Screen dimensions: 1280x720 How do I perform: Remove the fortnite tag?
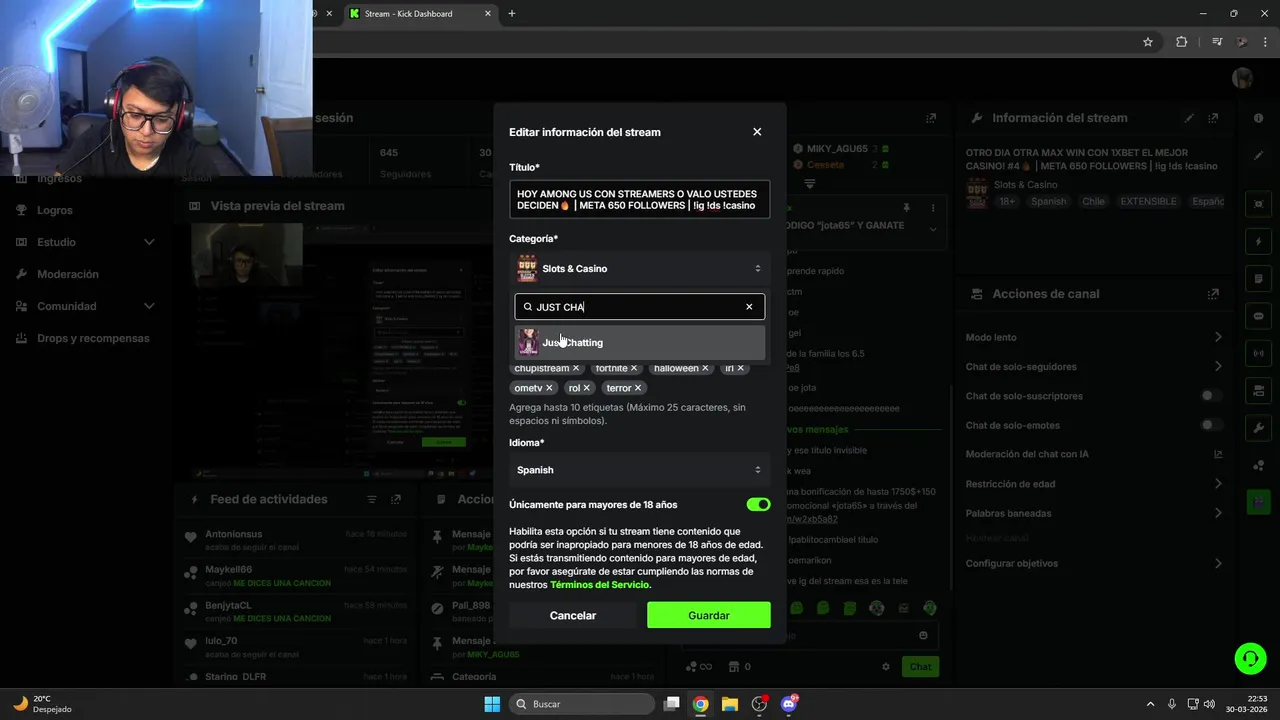(x=634, y=368)
